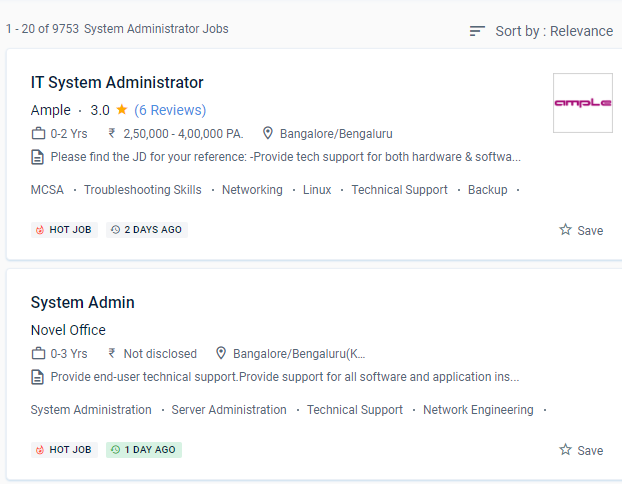Click the 2 DAYS AGO clock badge

click(x=147, y=230)
